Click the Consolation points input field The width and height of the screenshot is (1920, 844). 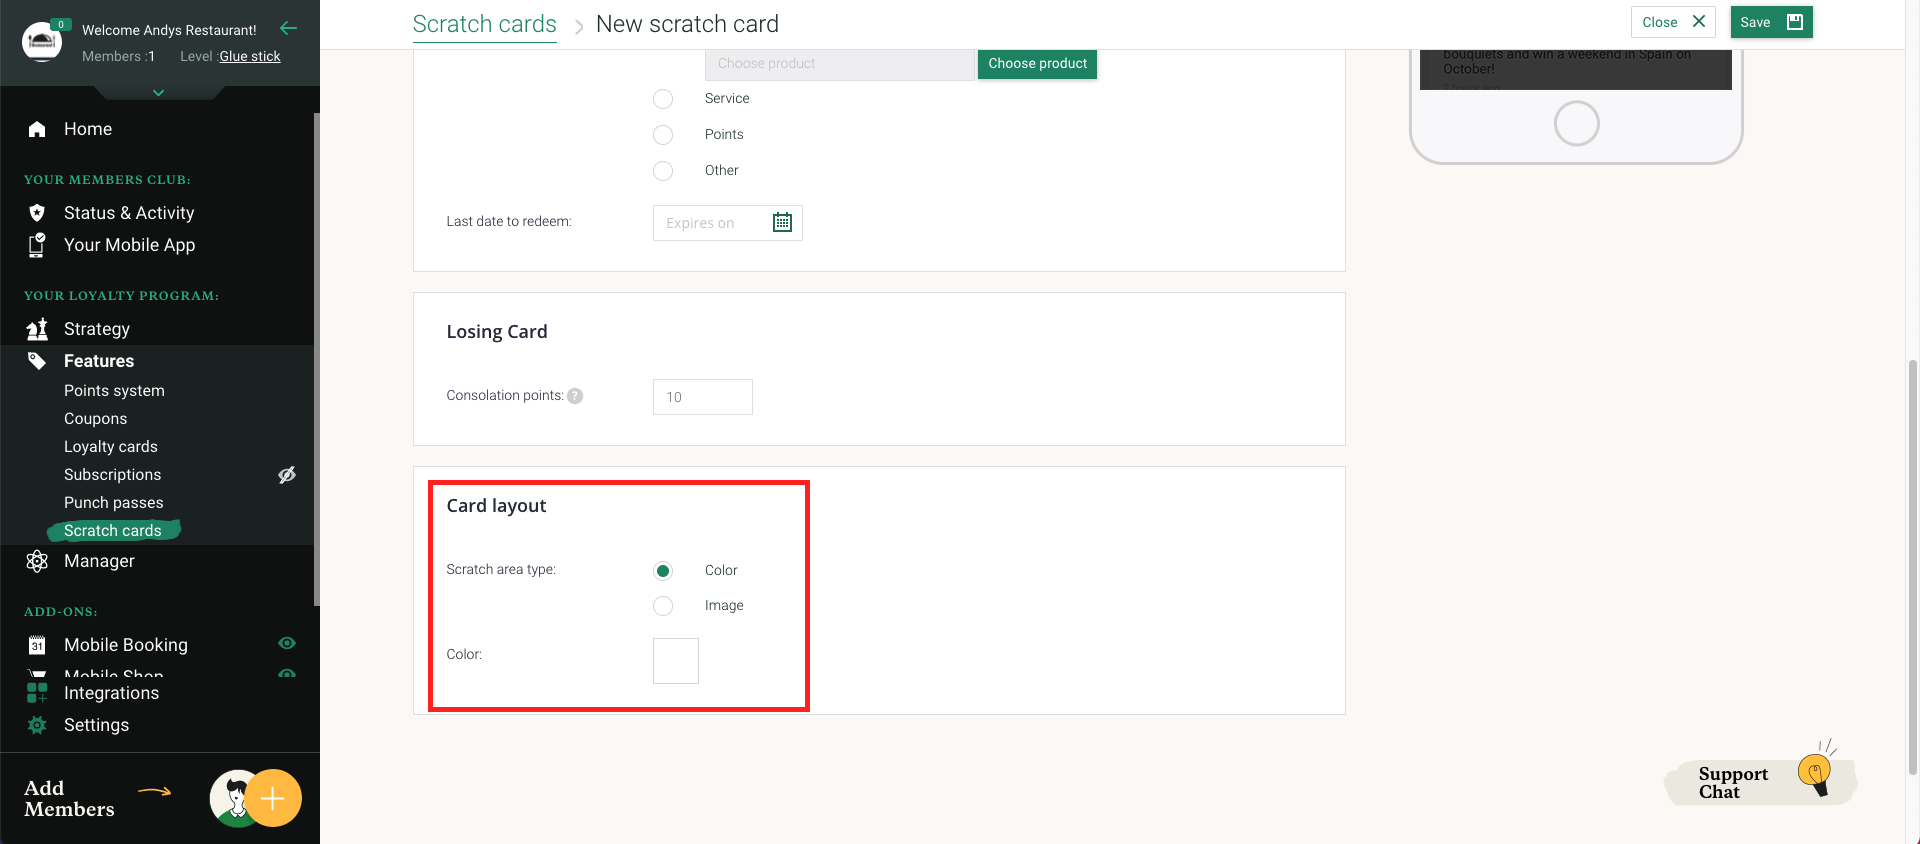click(702, 397)
